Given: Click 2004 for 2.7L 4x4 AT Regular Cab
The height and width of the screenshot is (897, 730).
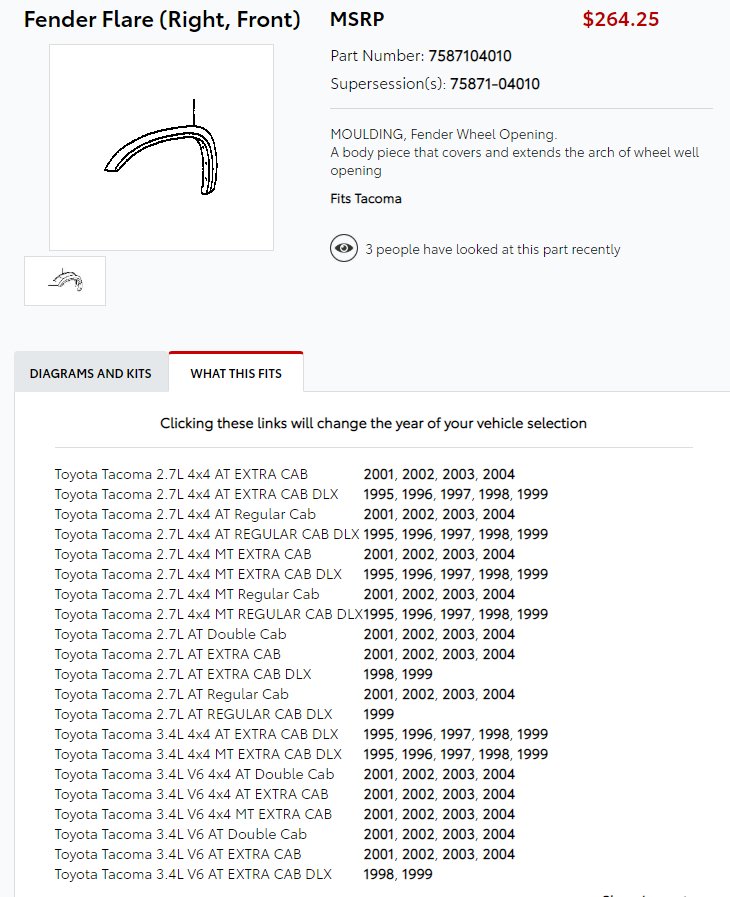Looking at the screenshot, I should point(499,514).
